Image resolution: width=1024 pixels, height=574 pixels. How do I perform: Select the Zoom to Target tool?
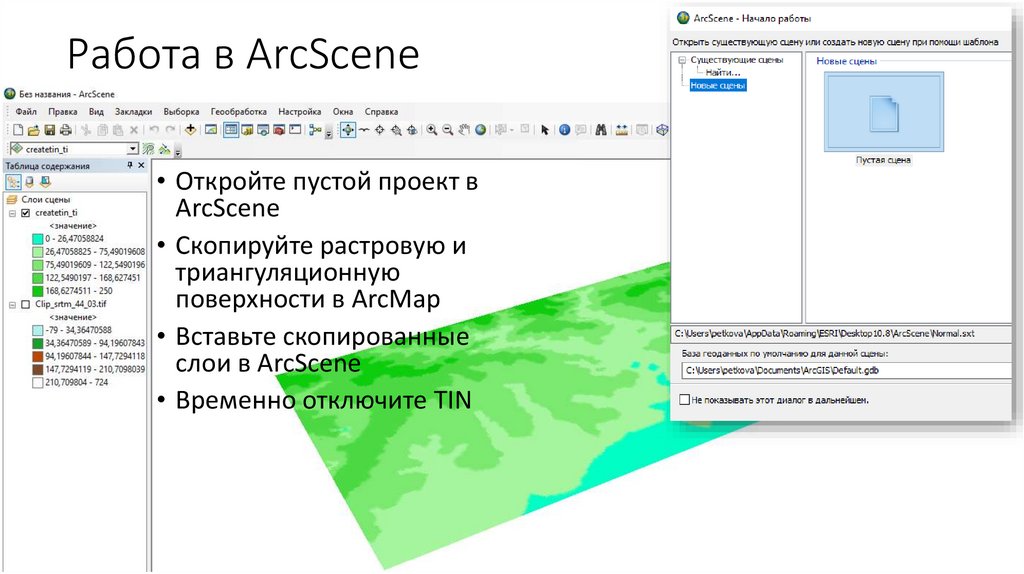[396, 130]
